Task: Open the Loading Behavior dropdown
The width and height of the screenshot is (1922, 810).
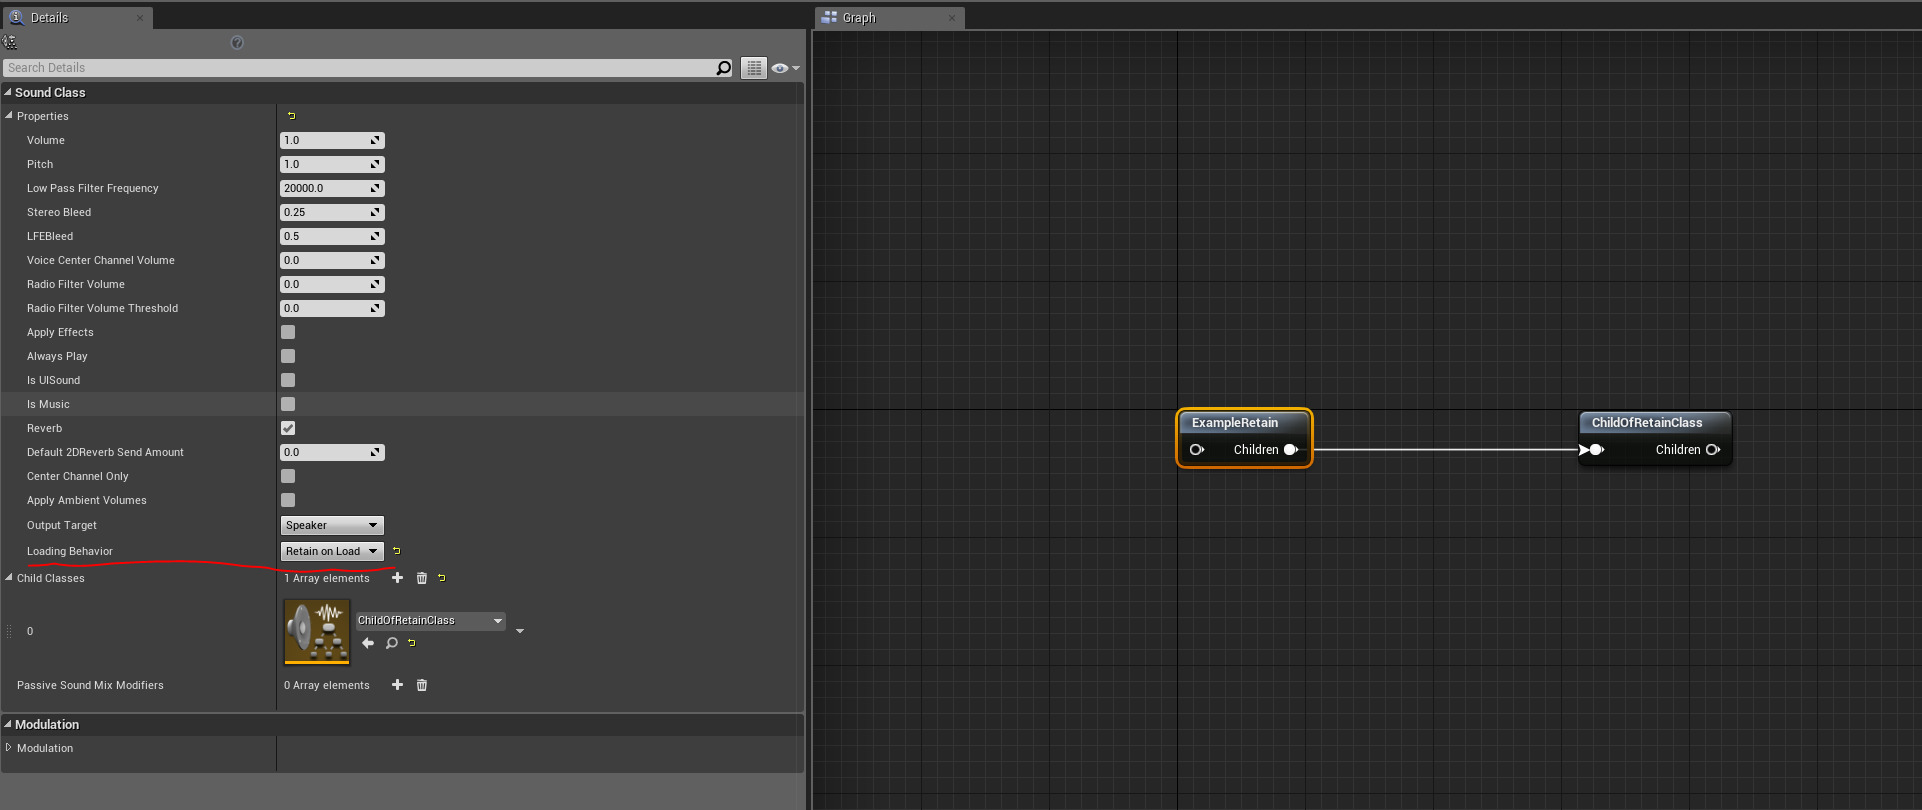Action: (x=332, y=551)
